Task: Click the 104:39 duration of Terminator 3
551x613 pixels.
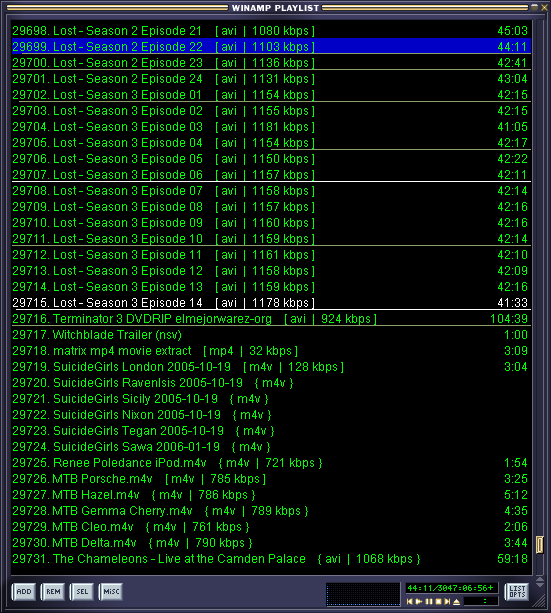Action: [x=509, y=319]
